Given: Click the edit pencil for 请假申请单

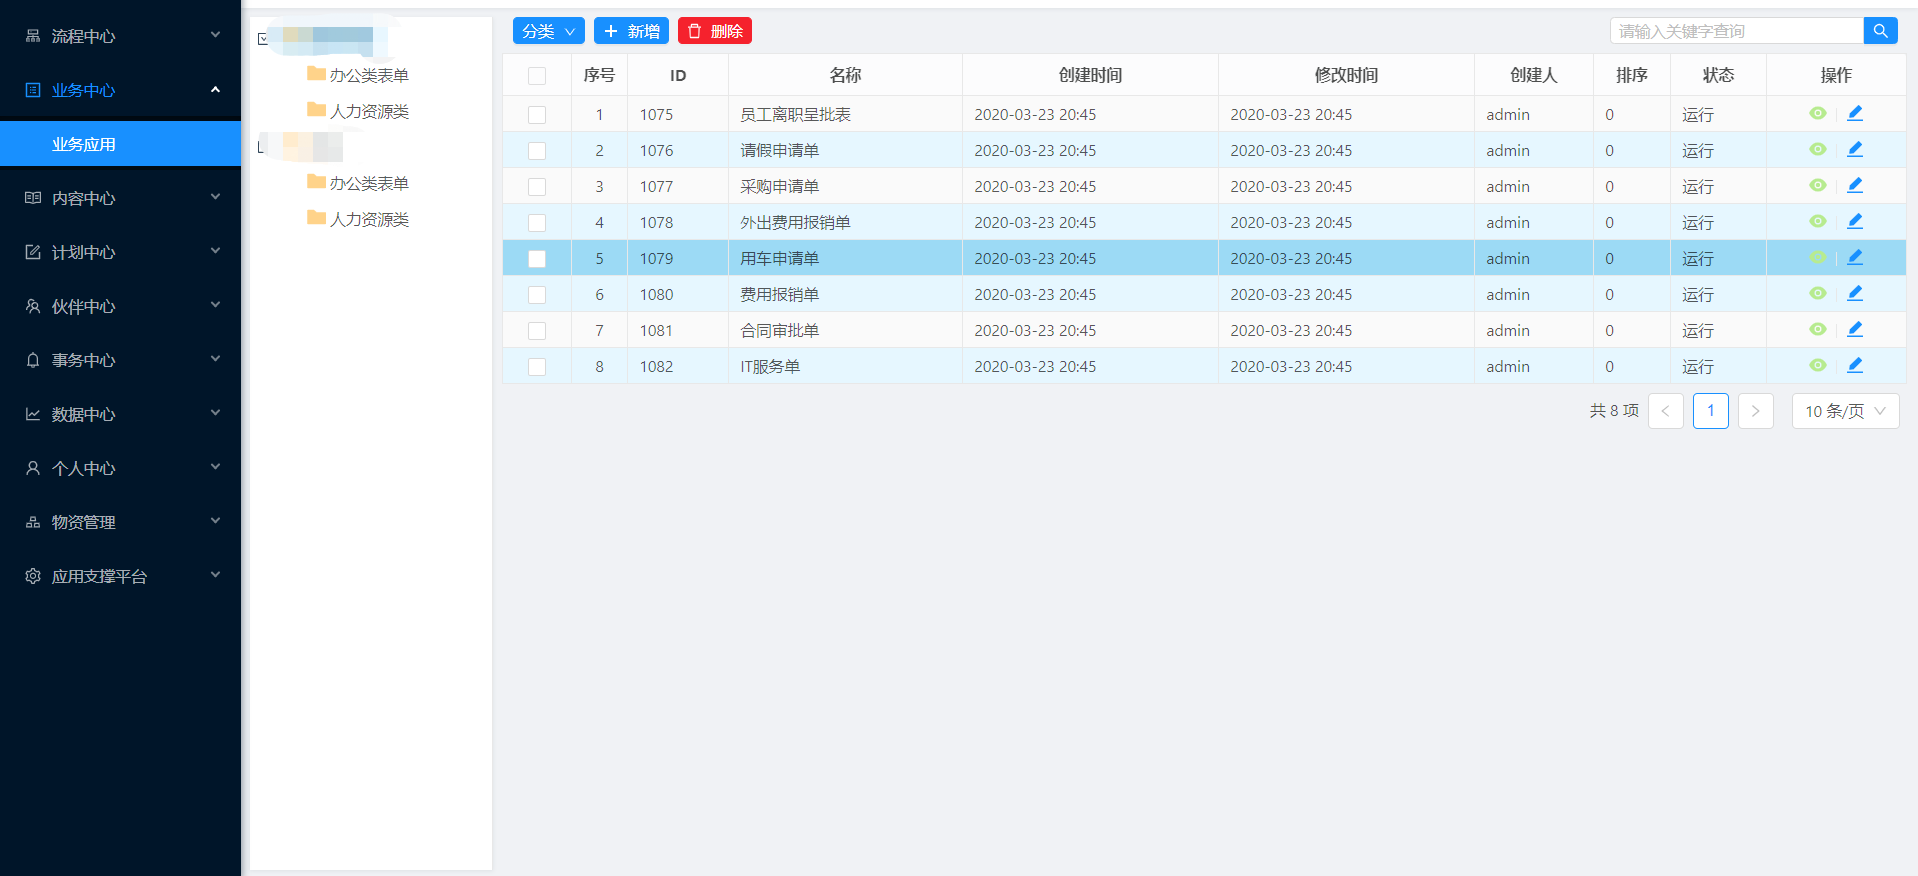Looking at the screenshot, I should [x=1855, y=150].
